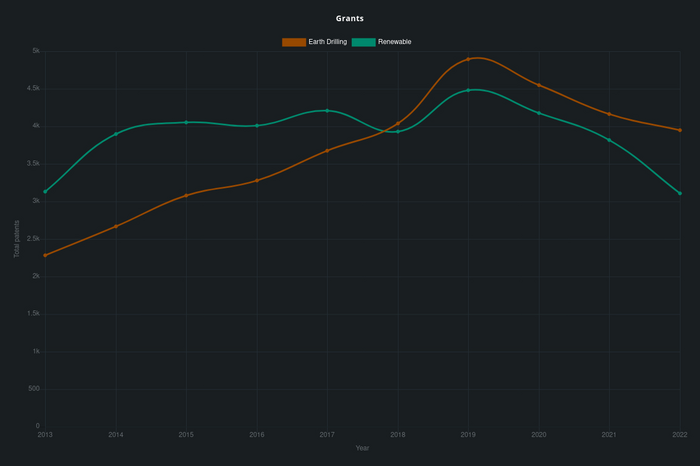Click the Earth Drilling 2014 data point
This screenshot has height=466, width=700.
116,226
